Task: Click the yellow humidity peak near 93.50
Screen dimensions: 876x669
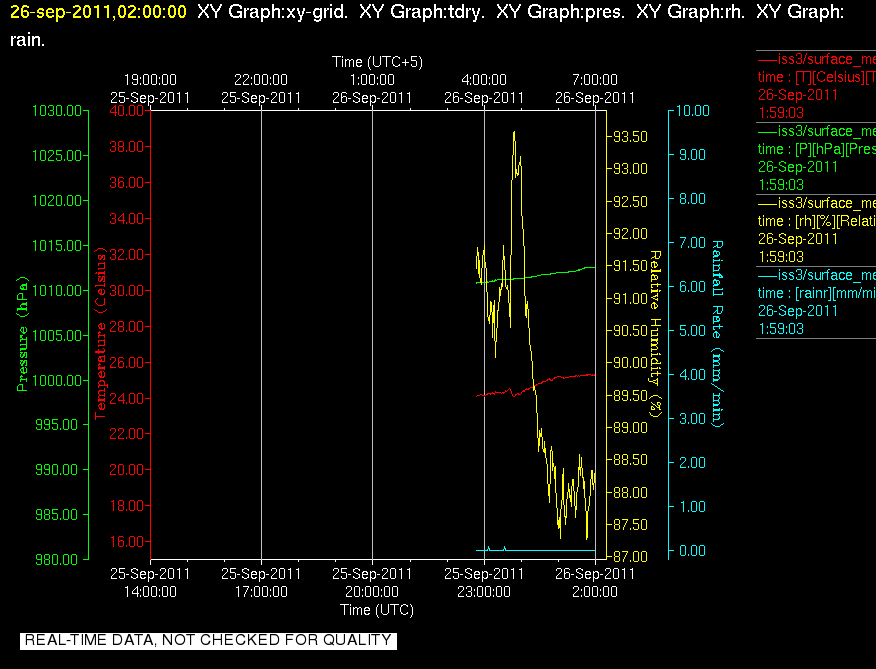Action: click(x=514, y=134)
